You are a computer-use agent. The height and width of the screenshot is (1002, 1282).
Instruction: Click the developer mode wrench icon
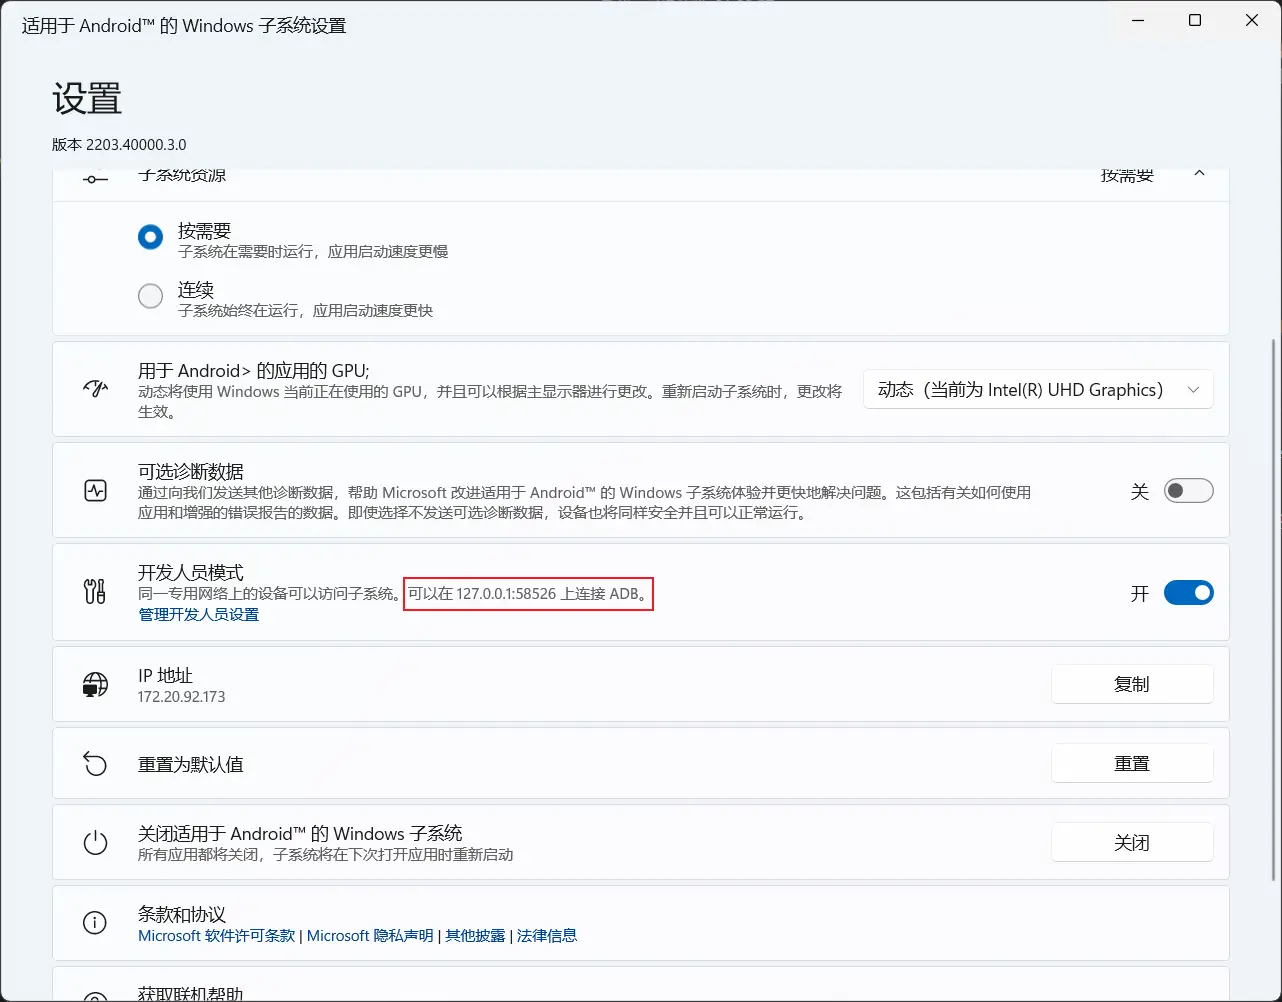tap(95, 592)
